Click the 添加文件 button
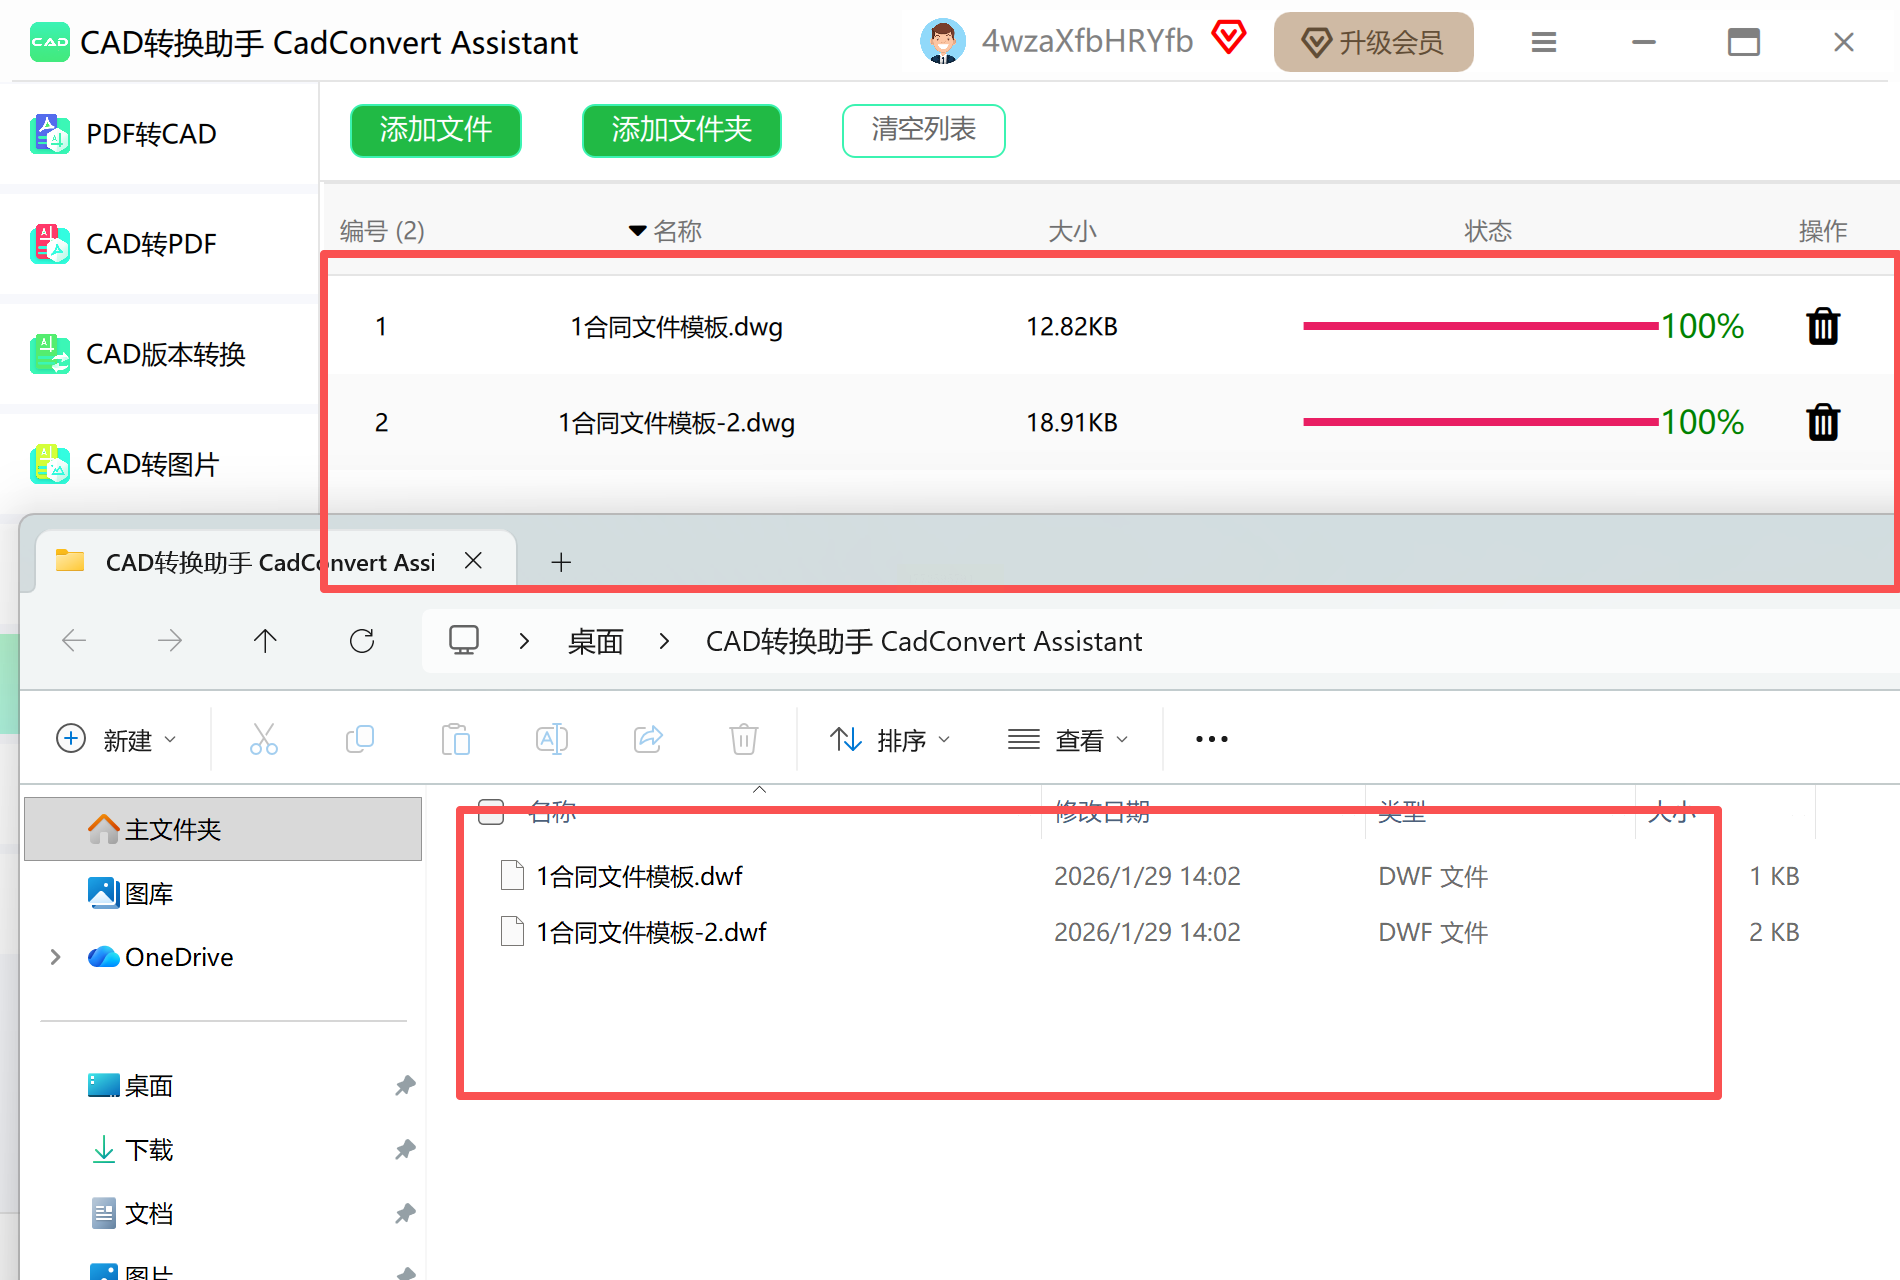Viewport: 1900px width, 1280px height. point(436,130)
